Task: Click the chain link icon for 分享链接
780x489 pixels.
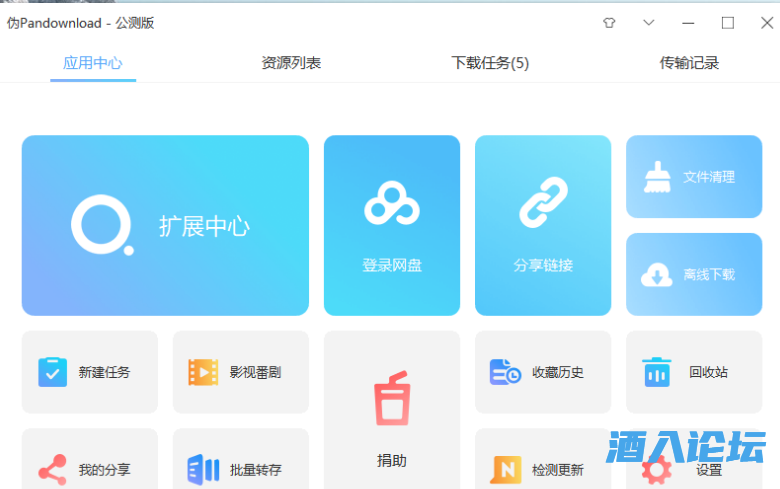Action: tap(543, 202)
